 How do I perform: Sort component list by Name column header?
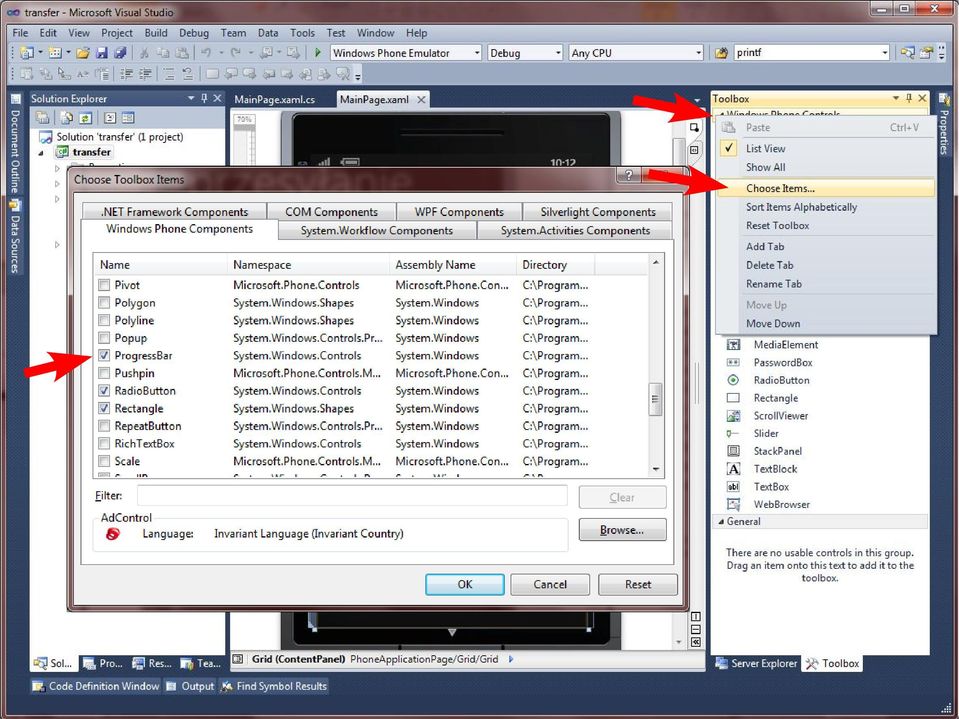(x=161, y=265)
